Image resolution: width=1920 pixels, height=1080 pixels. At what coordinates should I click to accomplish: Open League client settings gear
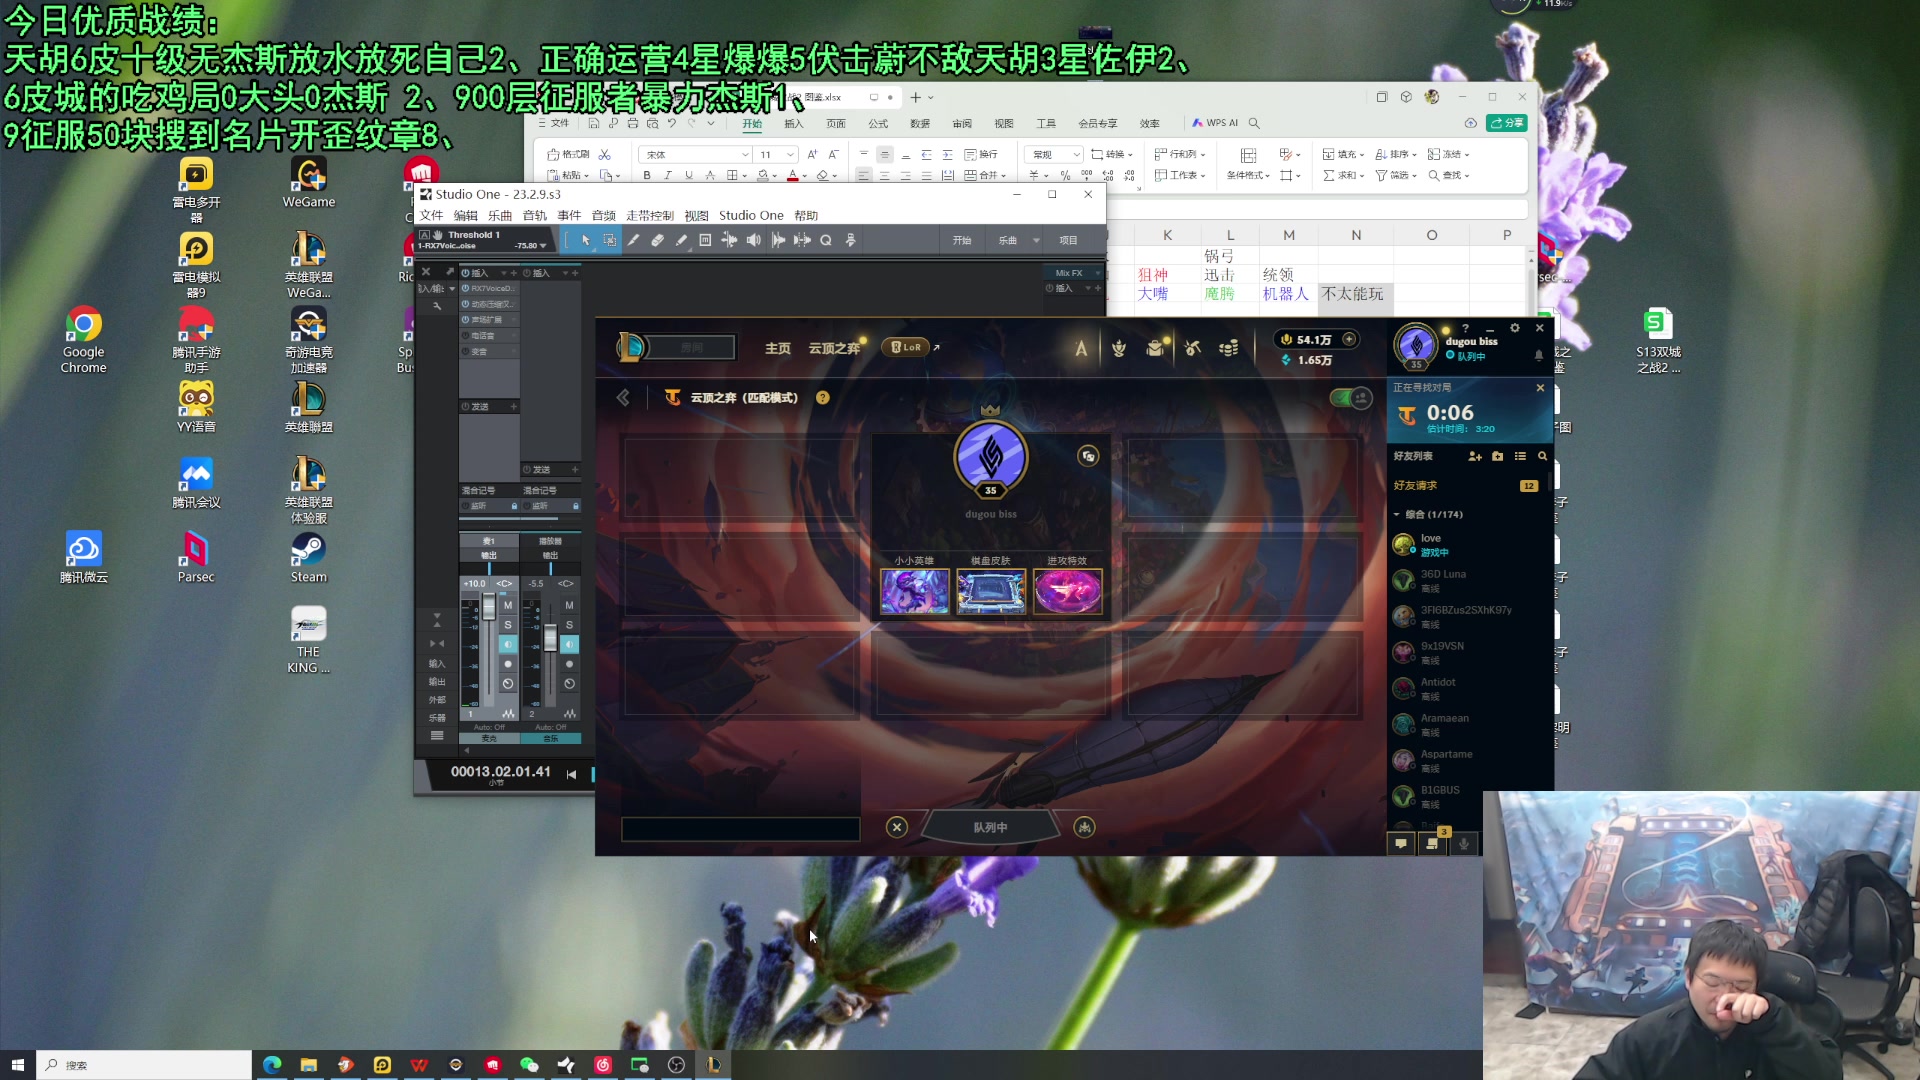1515,328
